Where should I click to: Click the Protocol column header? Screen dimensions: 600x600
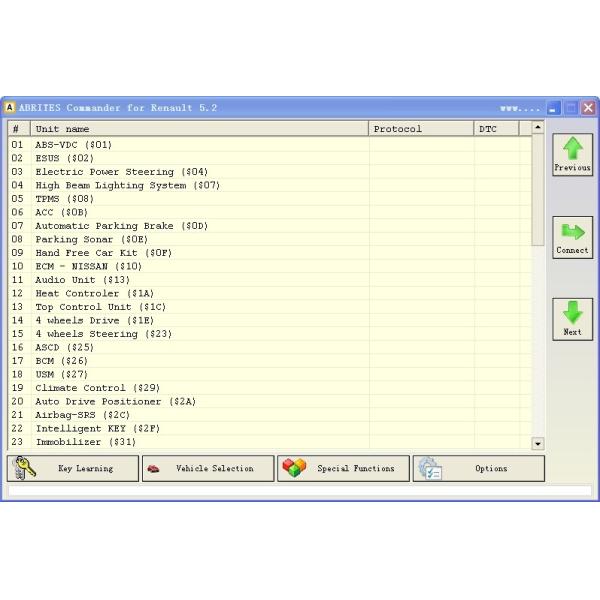coord(421,129)
